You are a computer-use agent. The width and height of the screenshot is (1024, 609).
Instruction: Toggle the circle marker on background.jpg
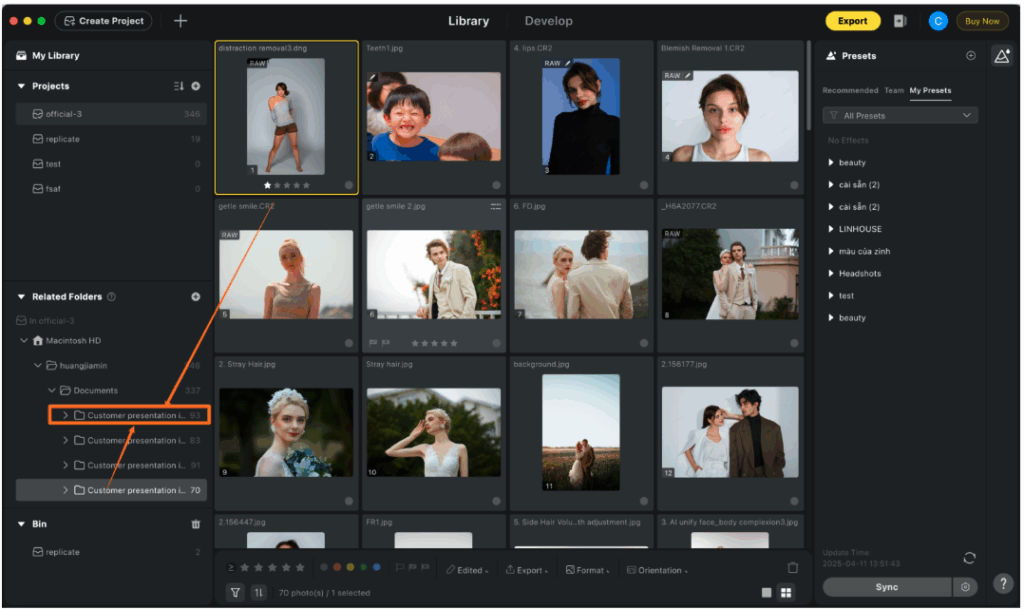point(644,501)
